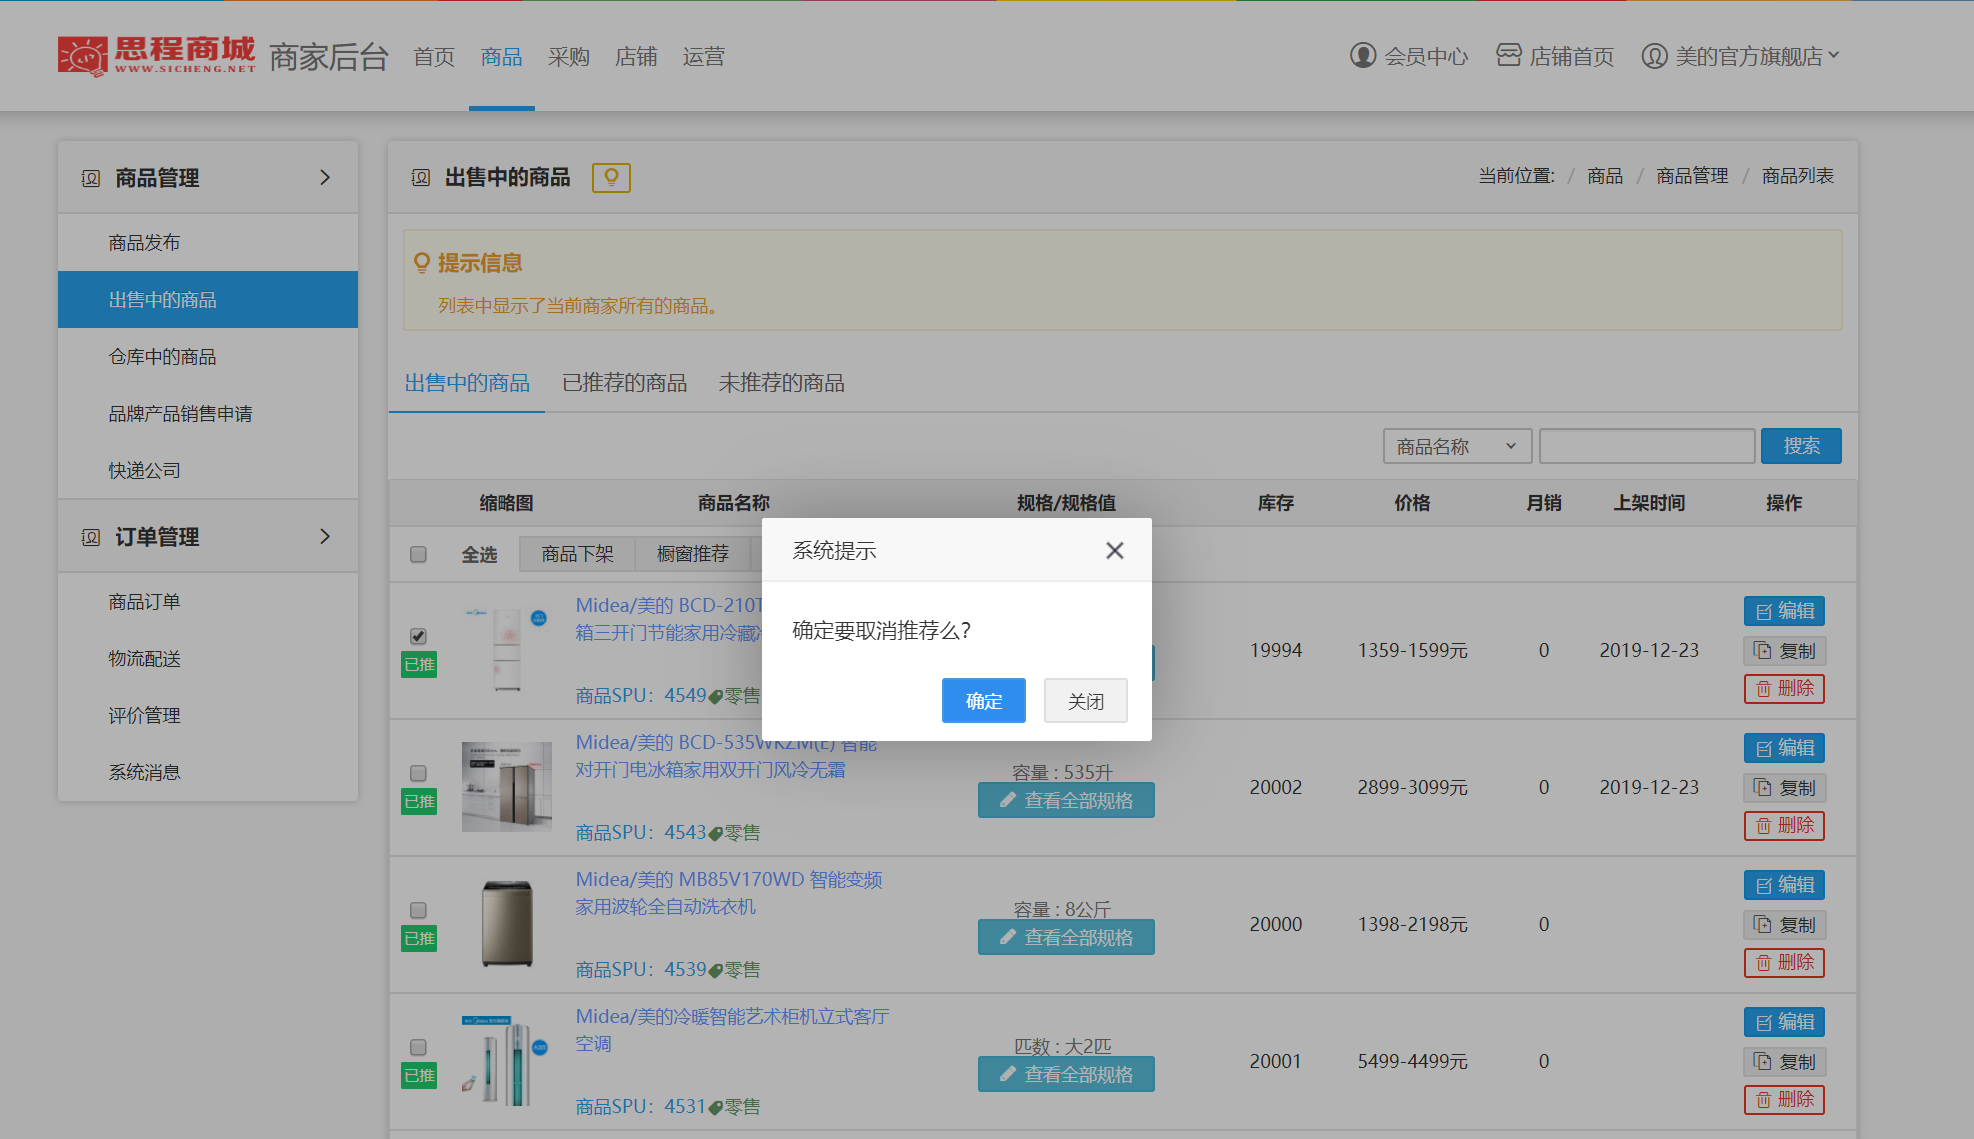Switch to 已推荐的商品 tab
The image size is (1974, 1139).
pyautogui.click(x=624, y=383)
